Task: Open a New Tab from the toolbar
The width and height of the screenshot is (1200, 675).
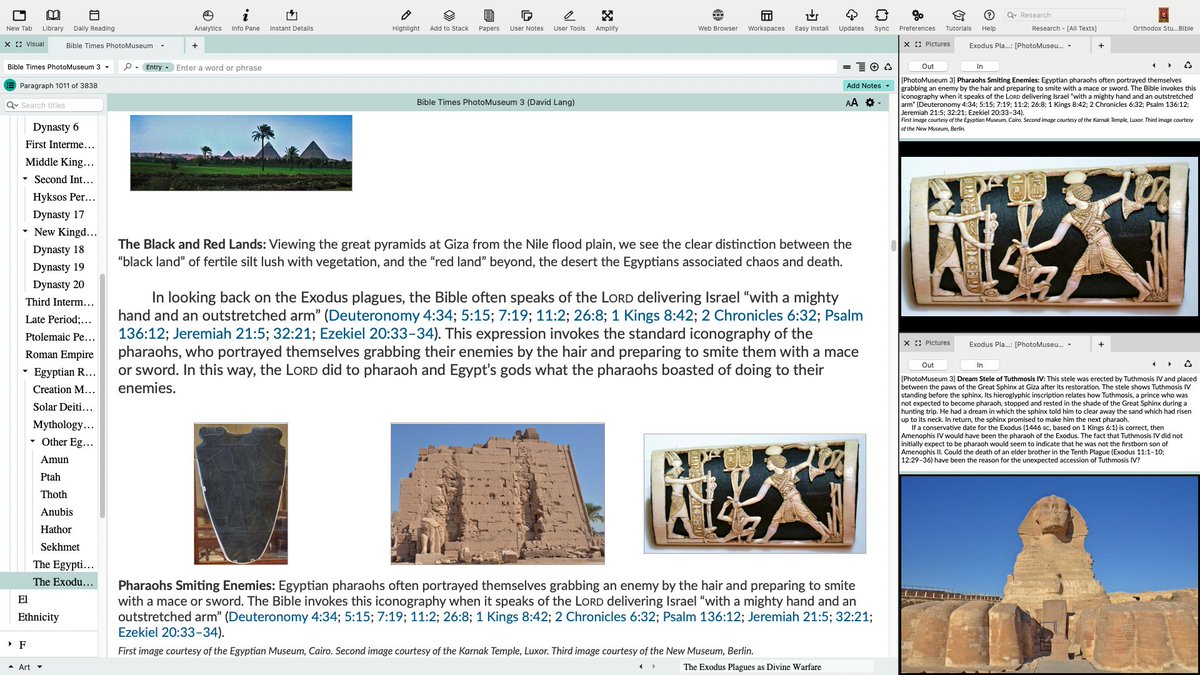Action: click(x=19, y=19)
